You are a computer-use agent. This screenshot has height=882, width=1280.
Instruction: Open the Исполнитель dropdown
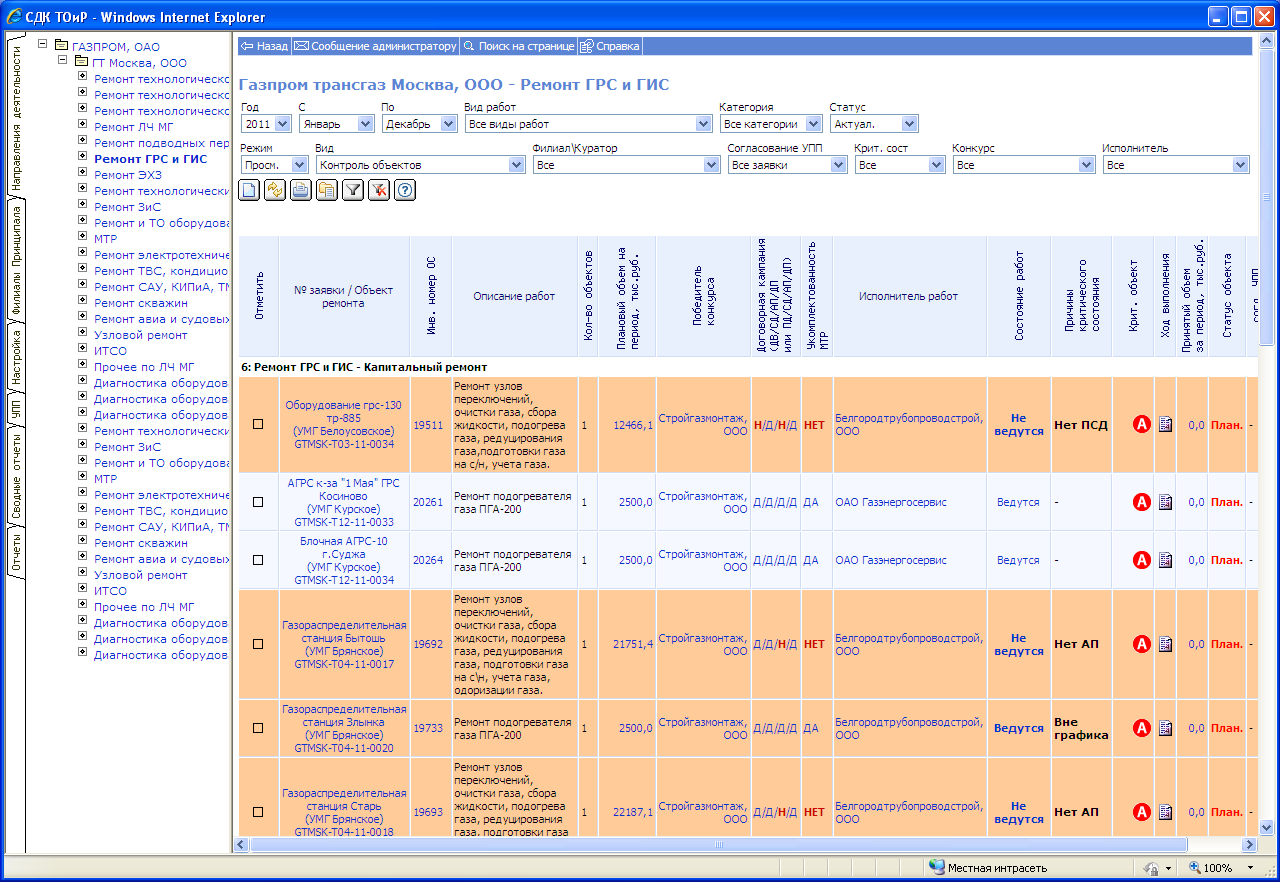[x=1177, y=165]
